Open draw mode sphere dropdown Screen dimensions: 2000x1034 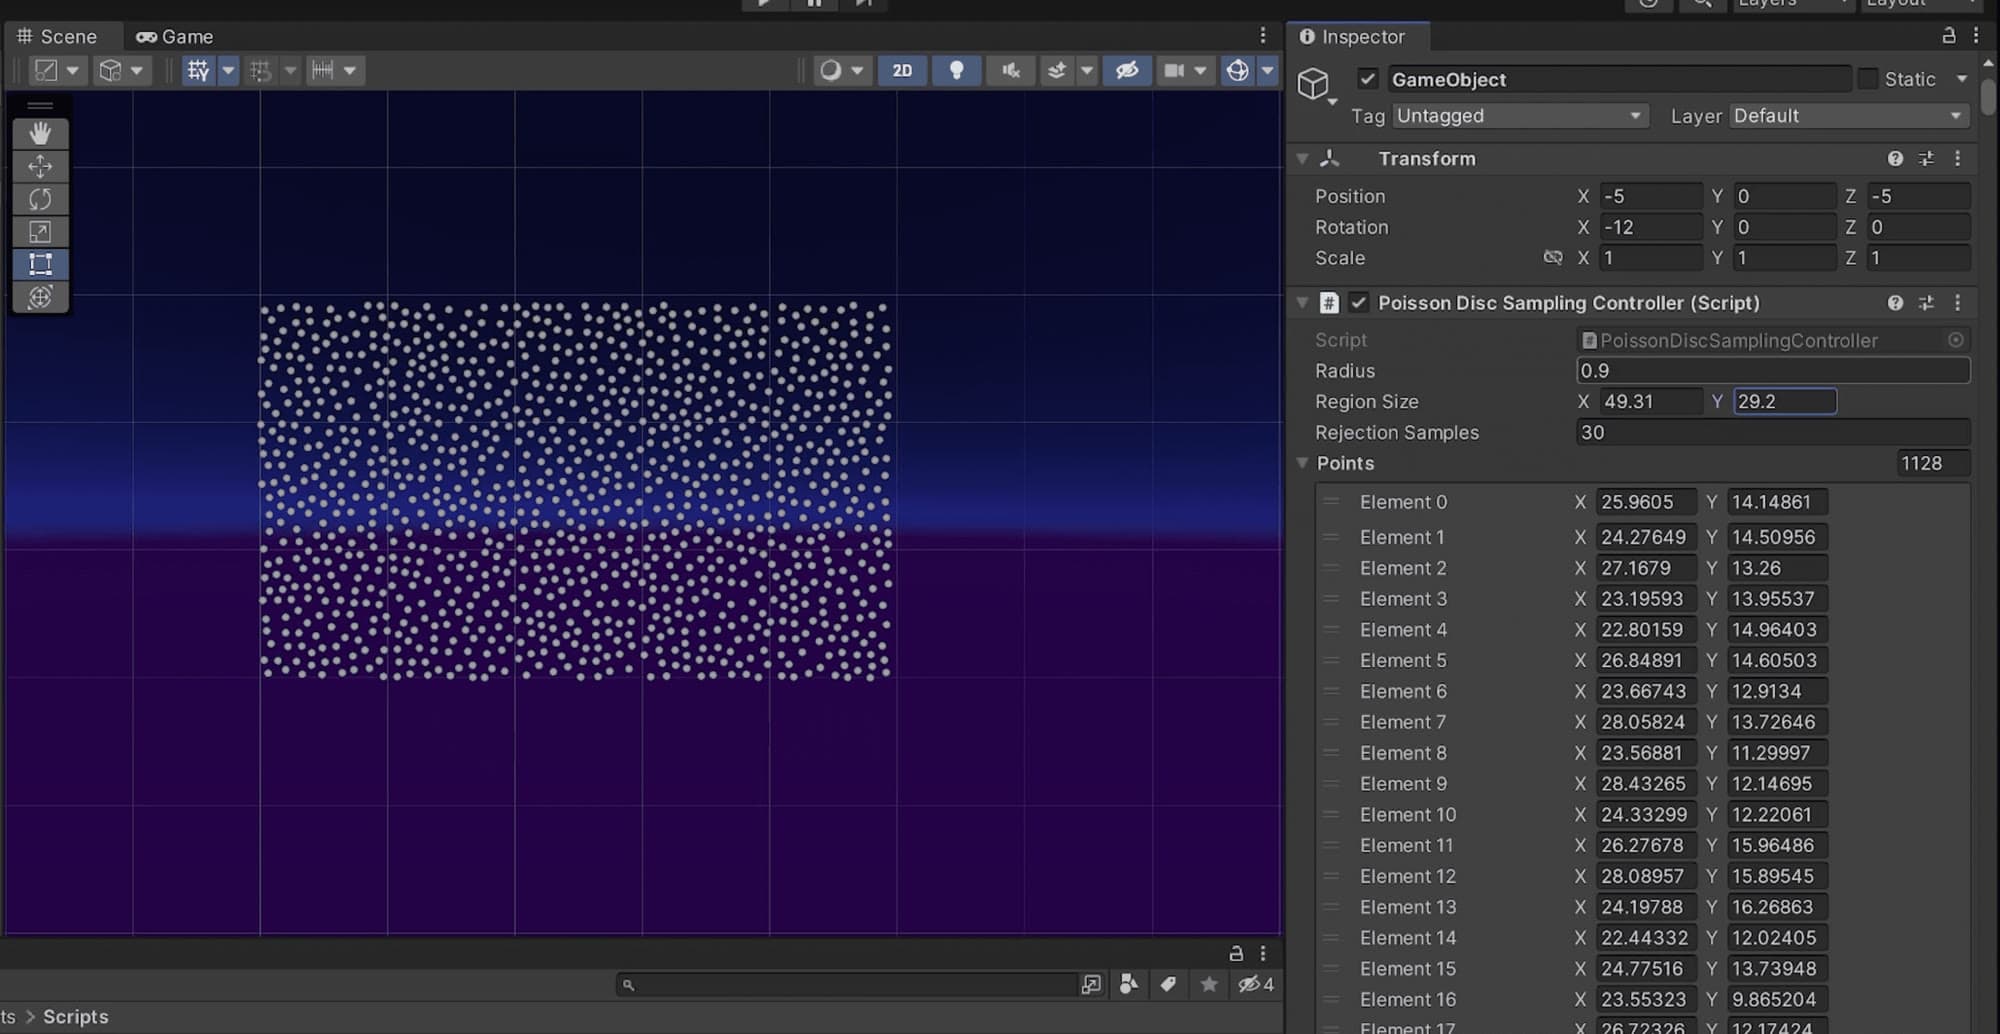pos(856,70)
